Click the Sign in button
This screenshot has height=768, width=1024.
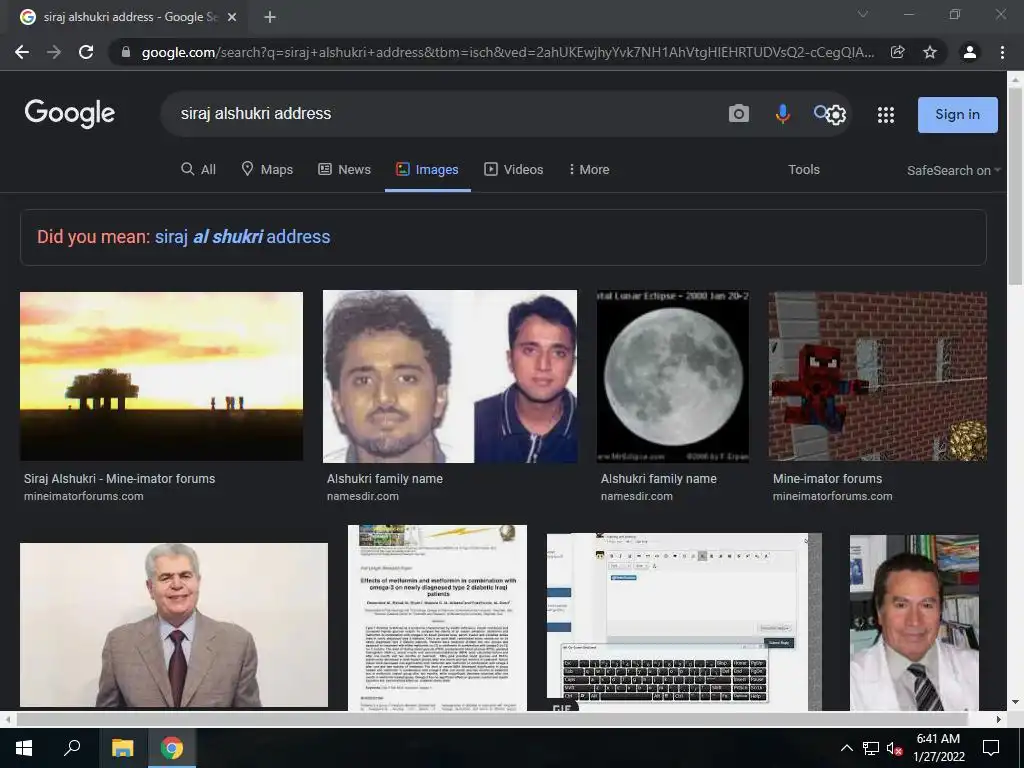coord(957,114)
